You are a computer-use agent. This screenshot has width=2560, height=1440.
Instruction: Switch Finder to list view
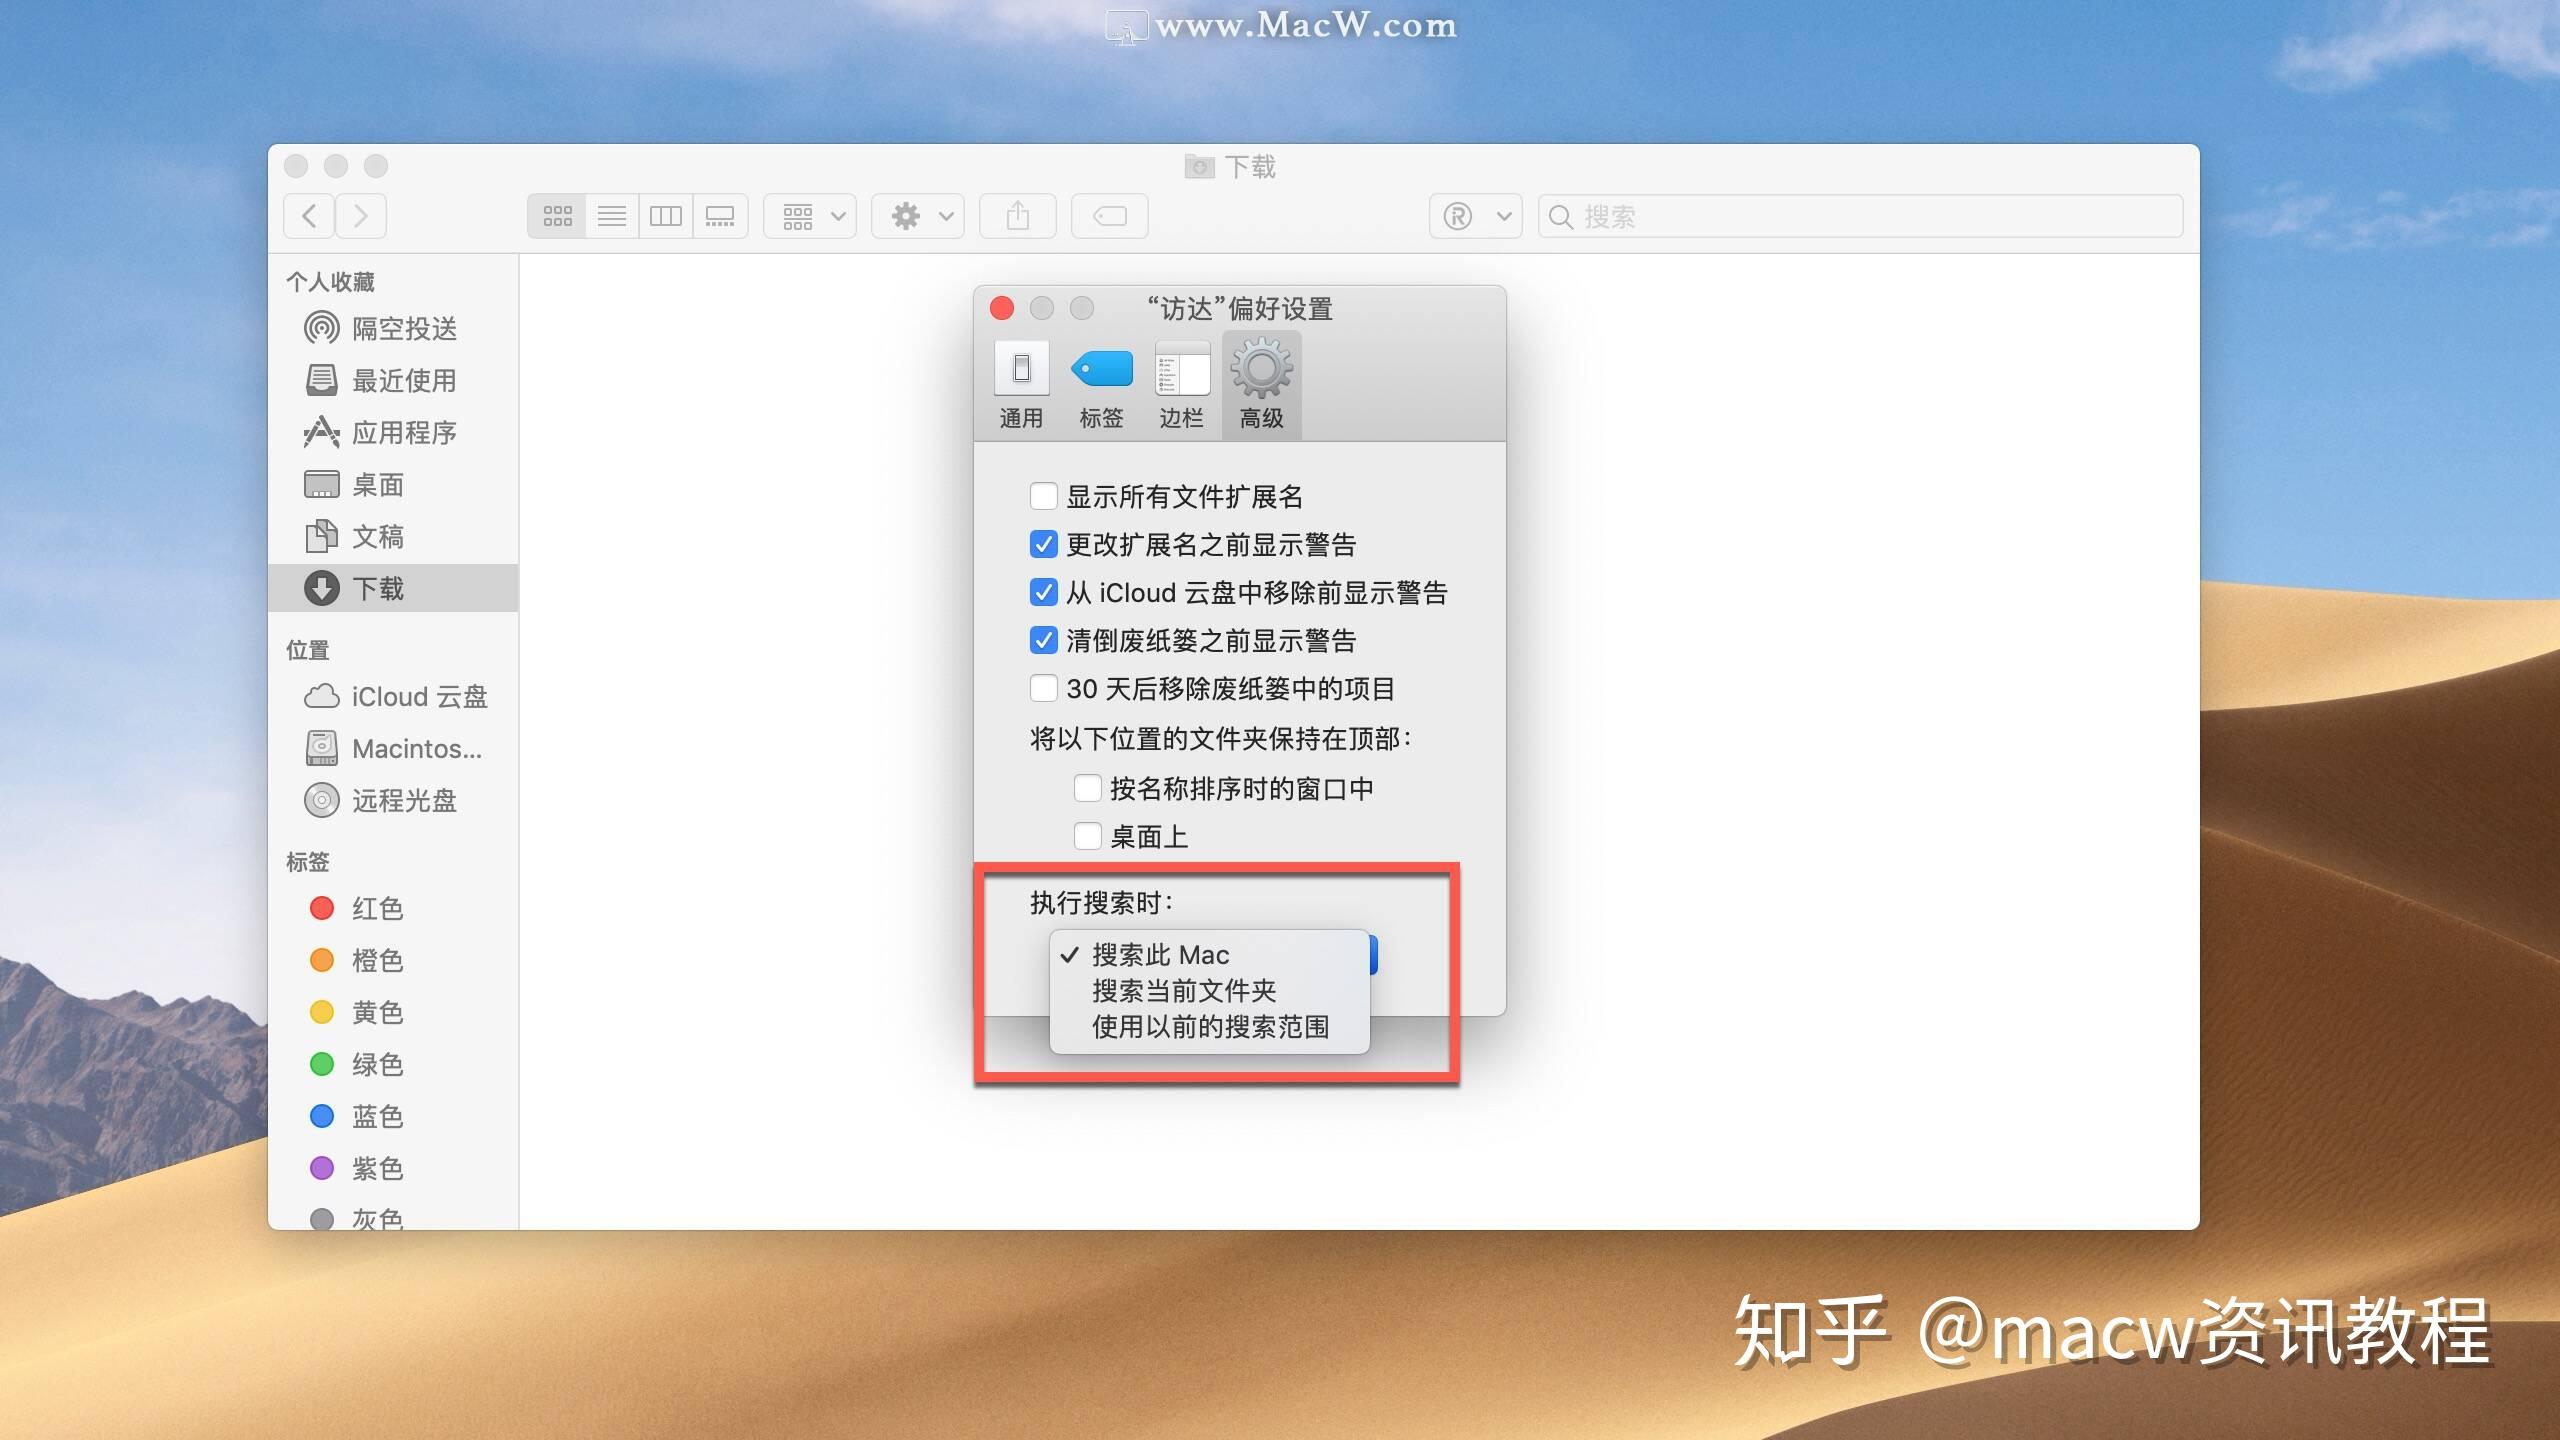click(x=612, y=216)
